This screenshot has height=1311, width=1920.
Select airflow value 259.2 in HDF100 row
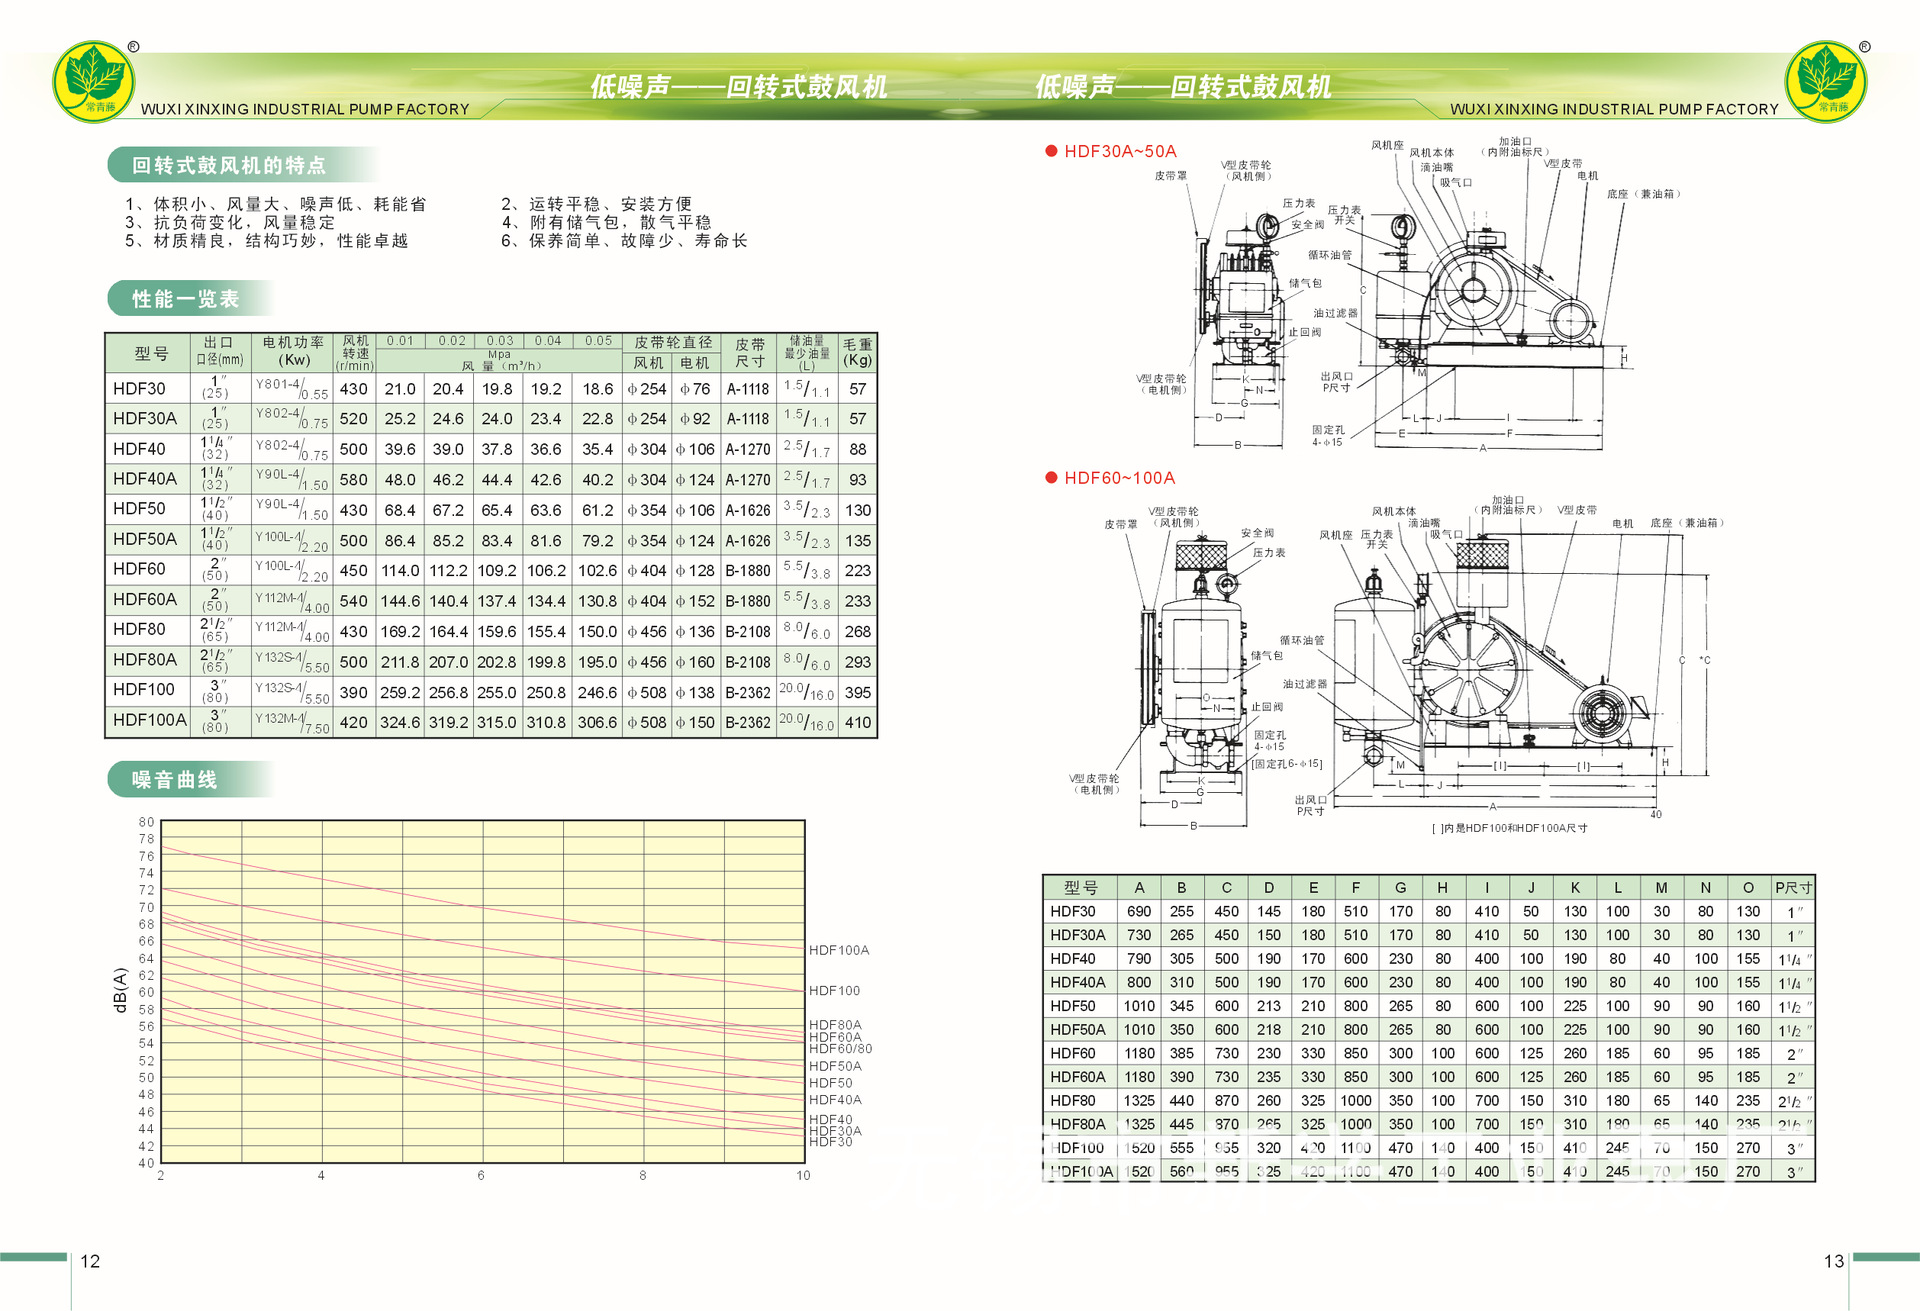pyautogui.click(x=400, y=692)
